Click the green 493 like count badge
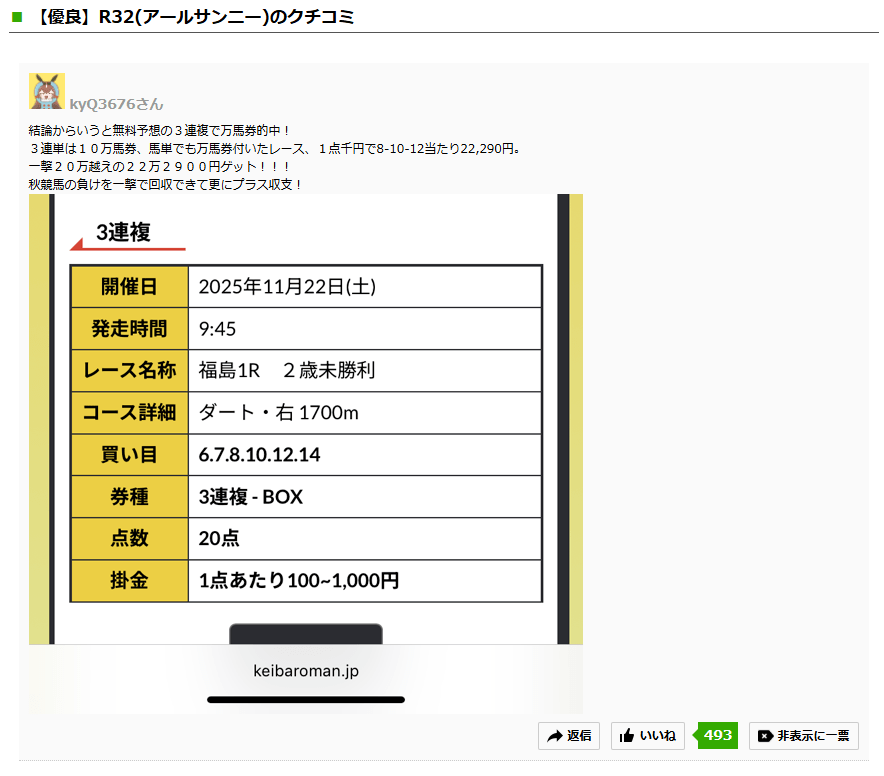884x776 pixels. click(717, 735)
